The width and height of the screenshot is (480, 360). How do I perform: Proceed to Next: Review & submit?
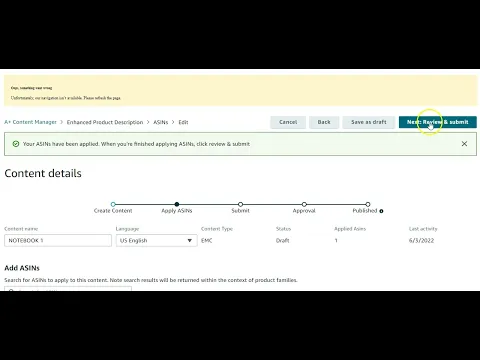point(438,122)
